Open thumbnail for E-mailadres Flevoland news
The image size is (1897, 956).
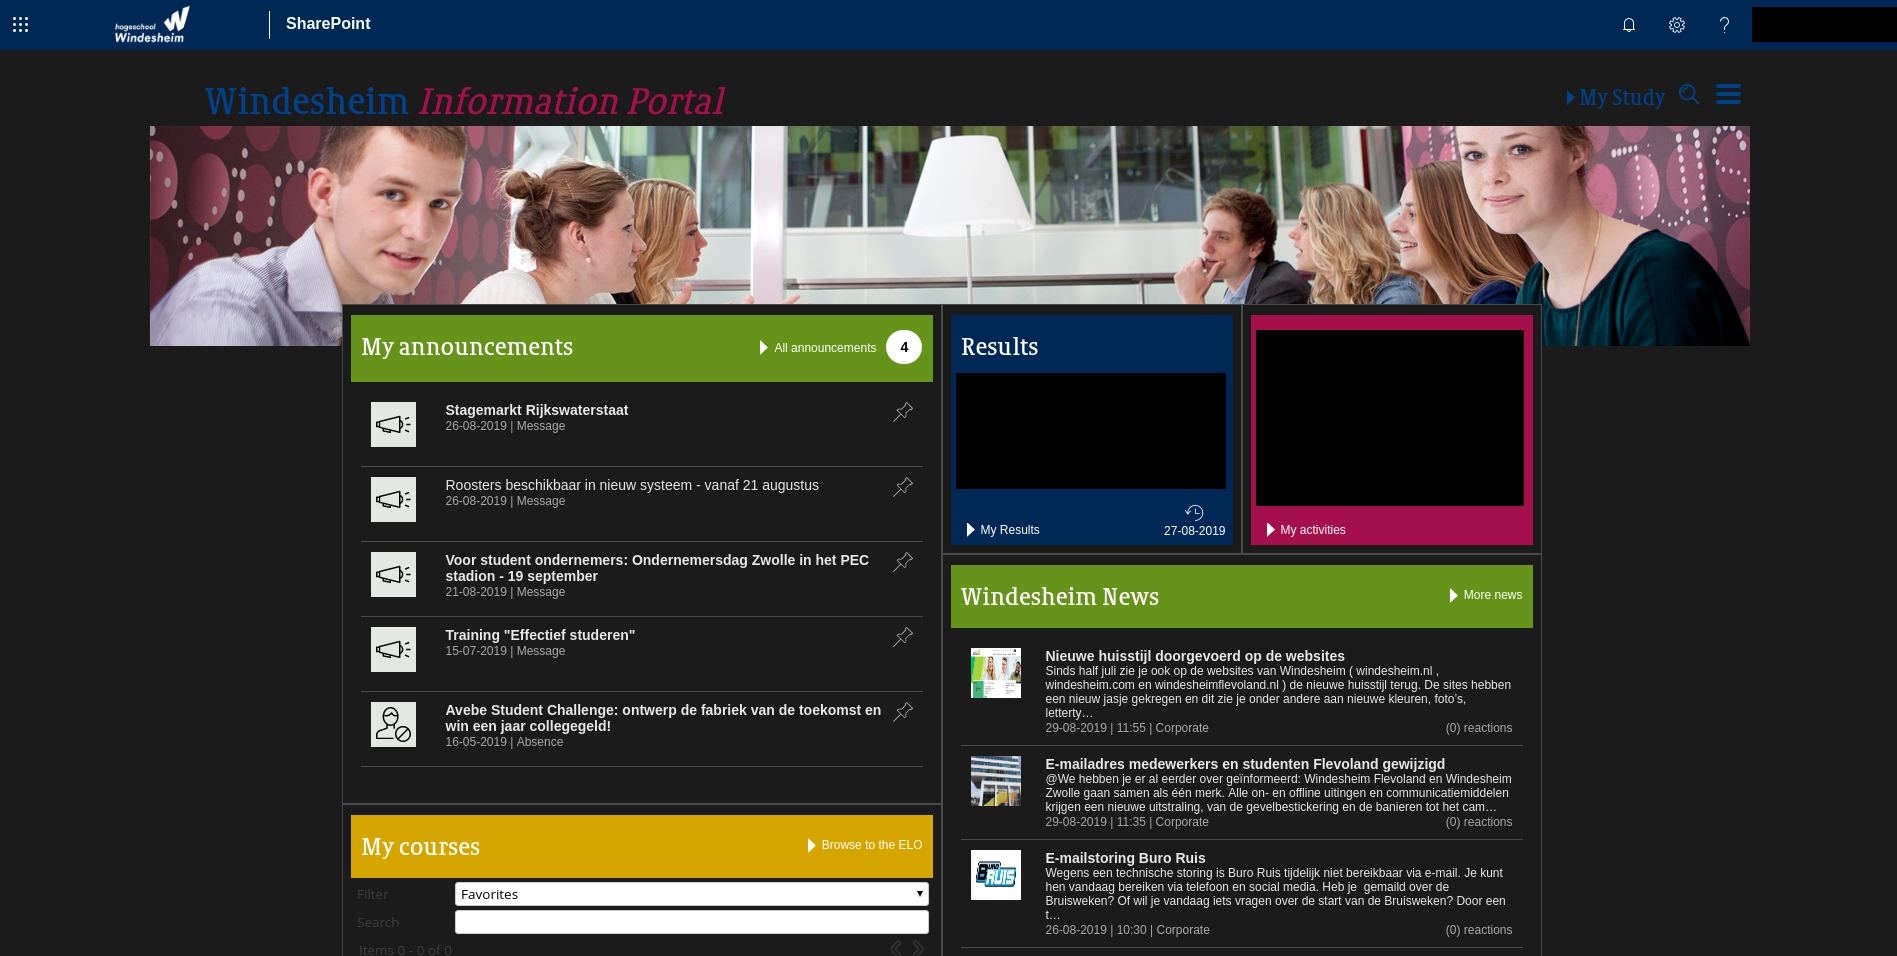(x=996, y=781)
